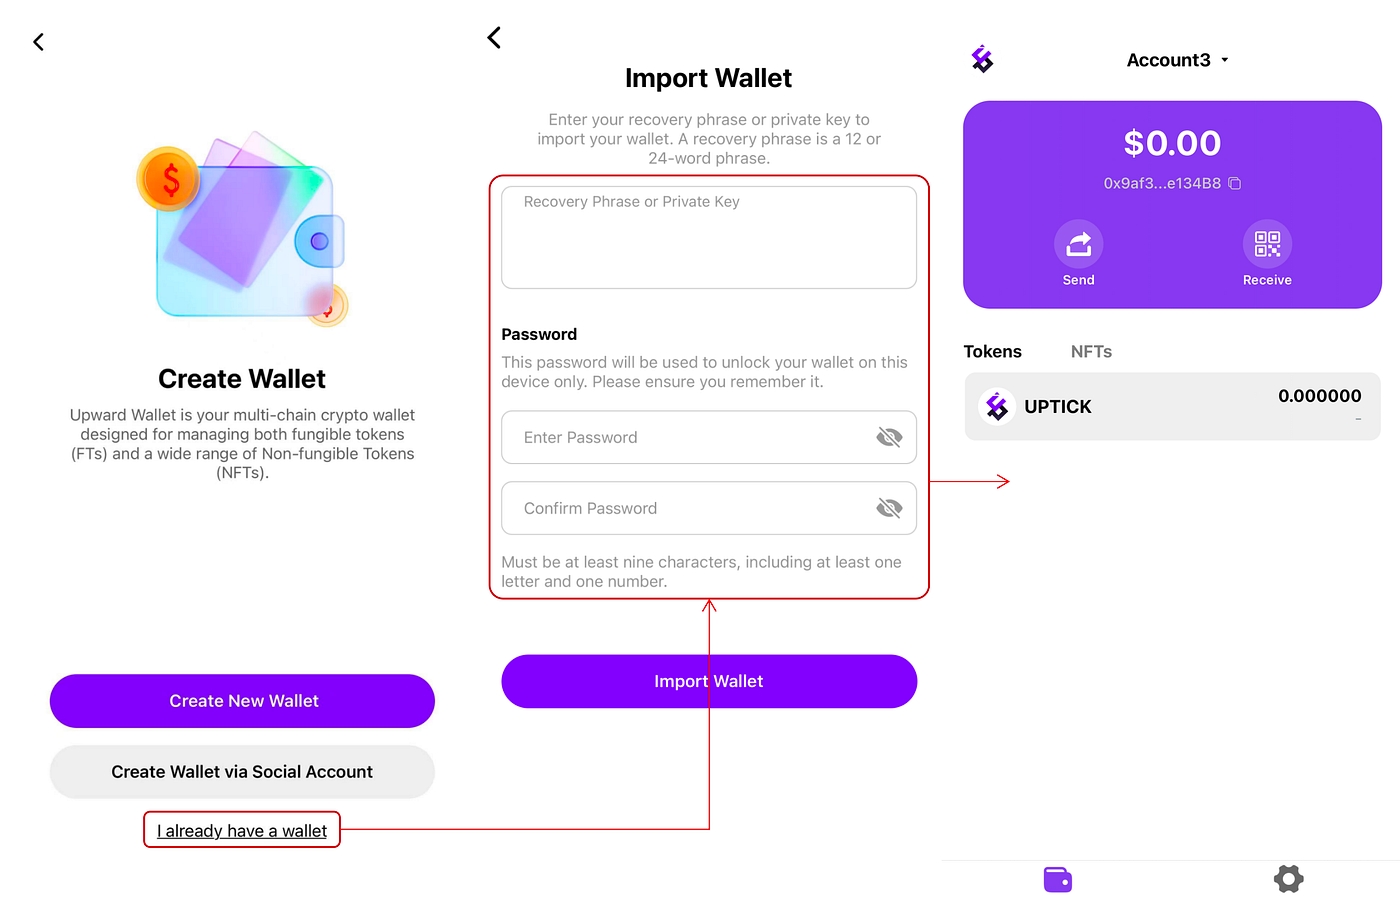
Task: Open the UPTICK token row
Action: (x=1172, y=407)
